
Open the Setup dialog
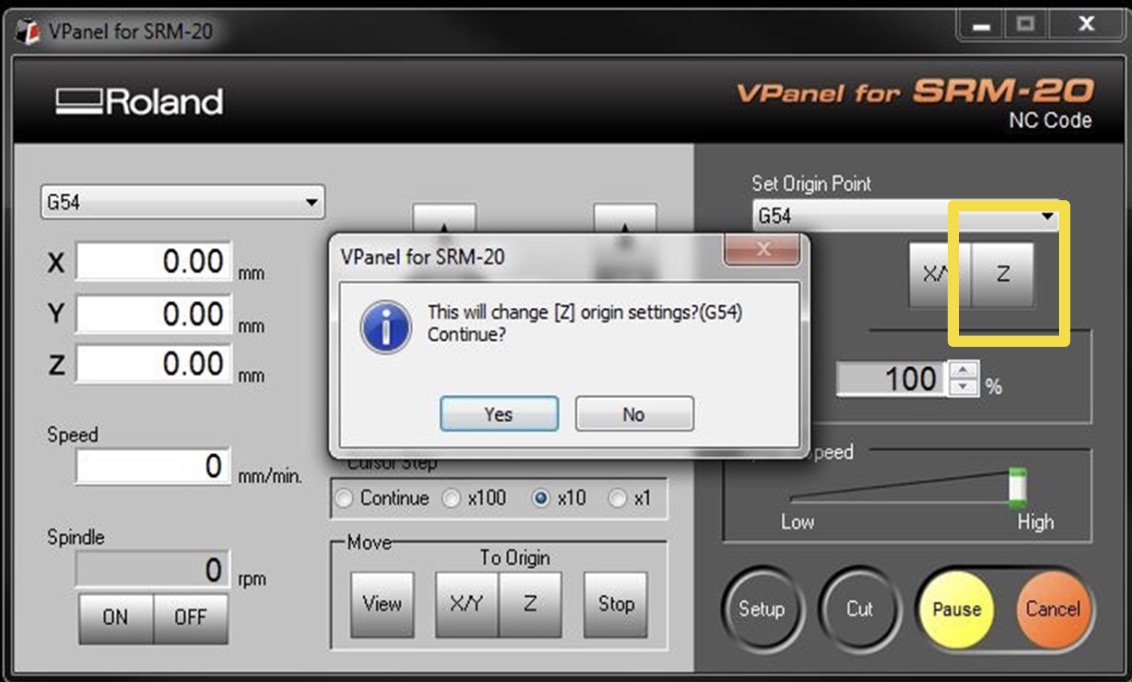click(762, 609)
